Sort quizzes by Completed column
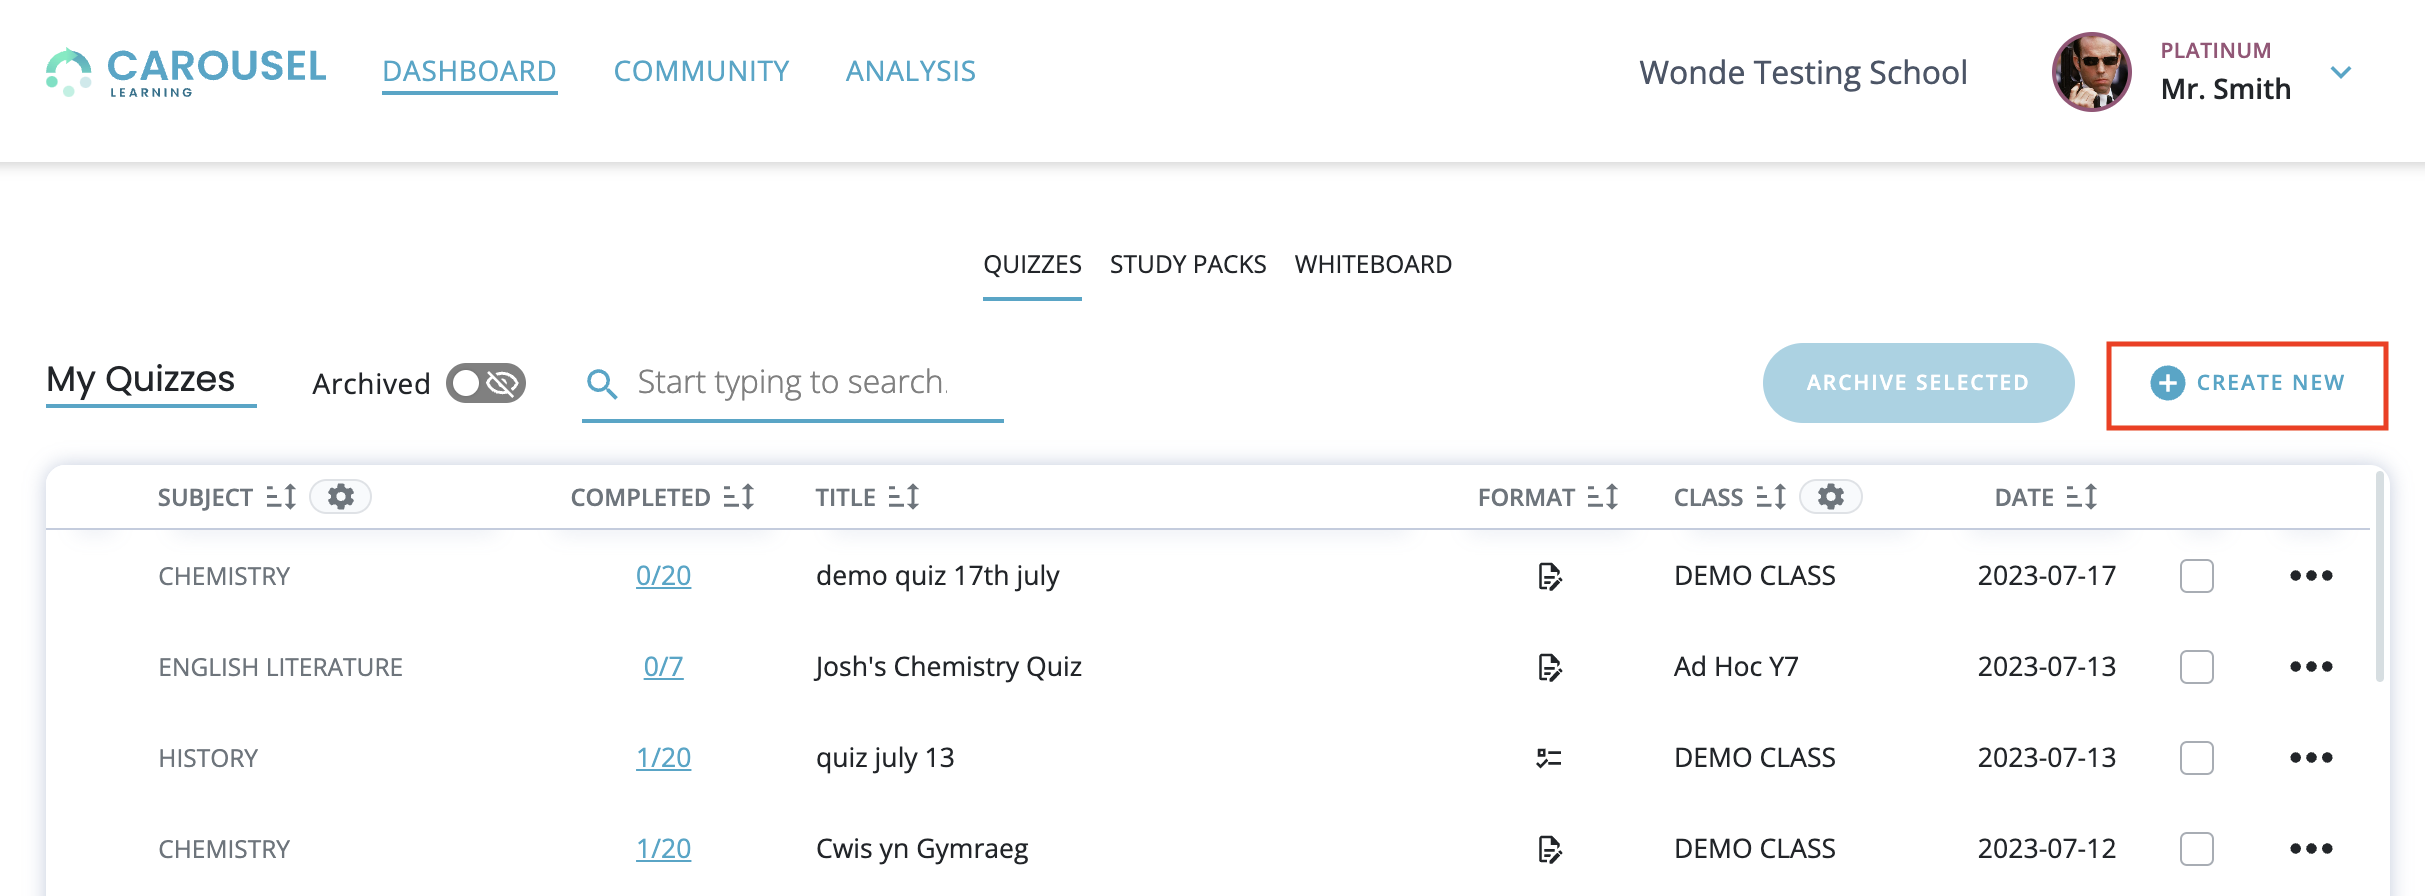This screenshot has height=896, width=2425. (x=738, y=497)
